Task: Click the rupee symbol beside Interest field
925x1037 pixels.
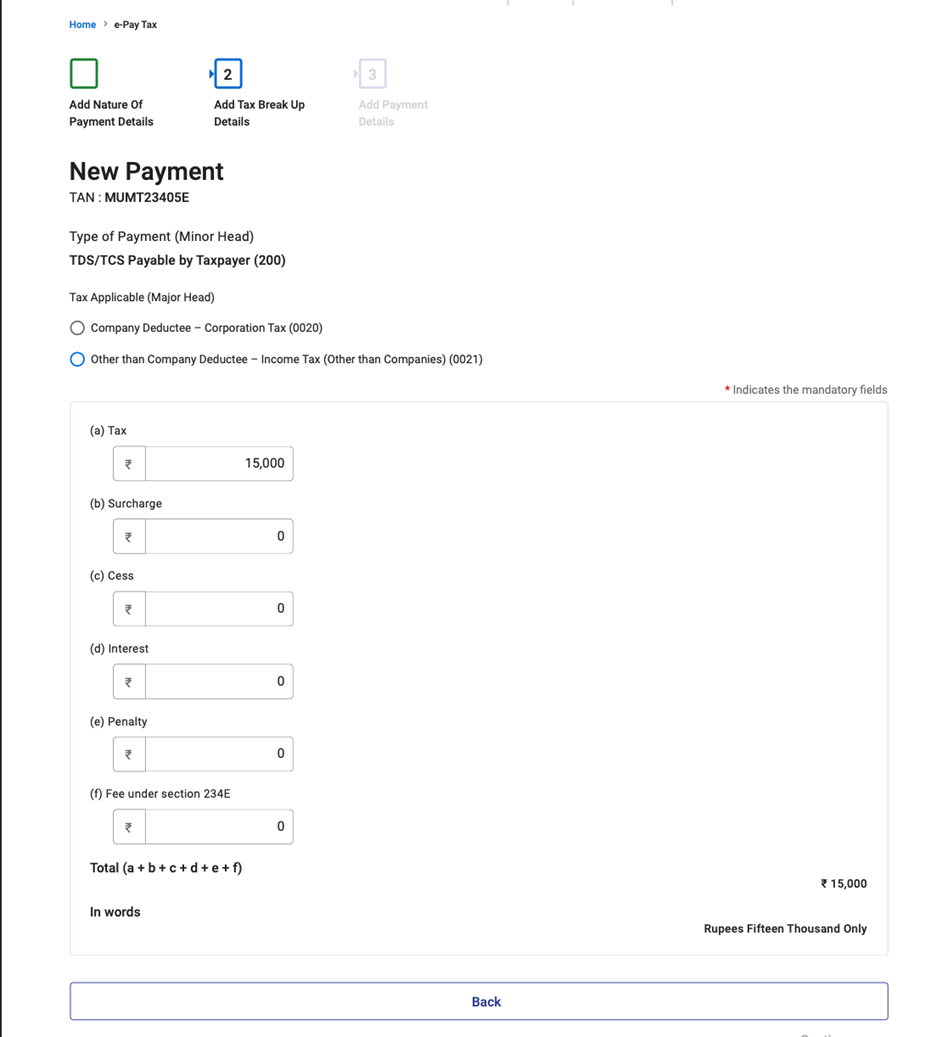Action: tap(129, 681)
